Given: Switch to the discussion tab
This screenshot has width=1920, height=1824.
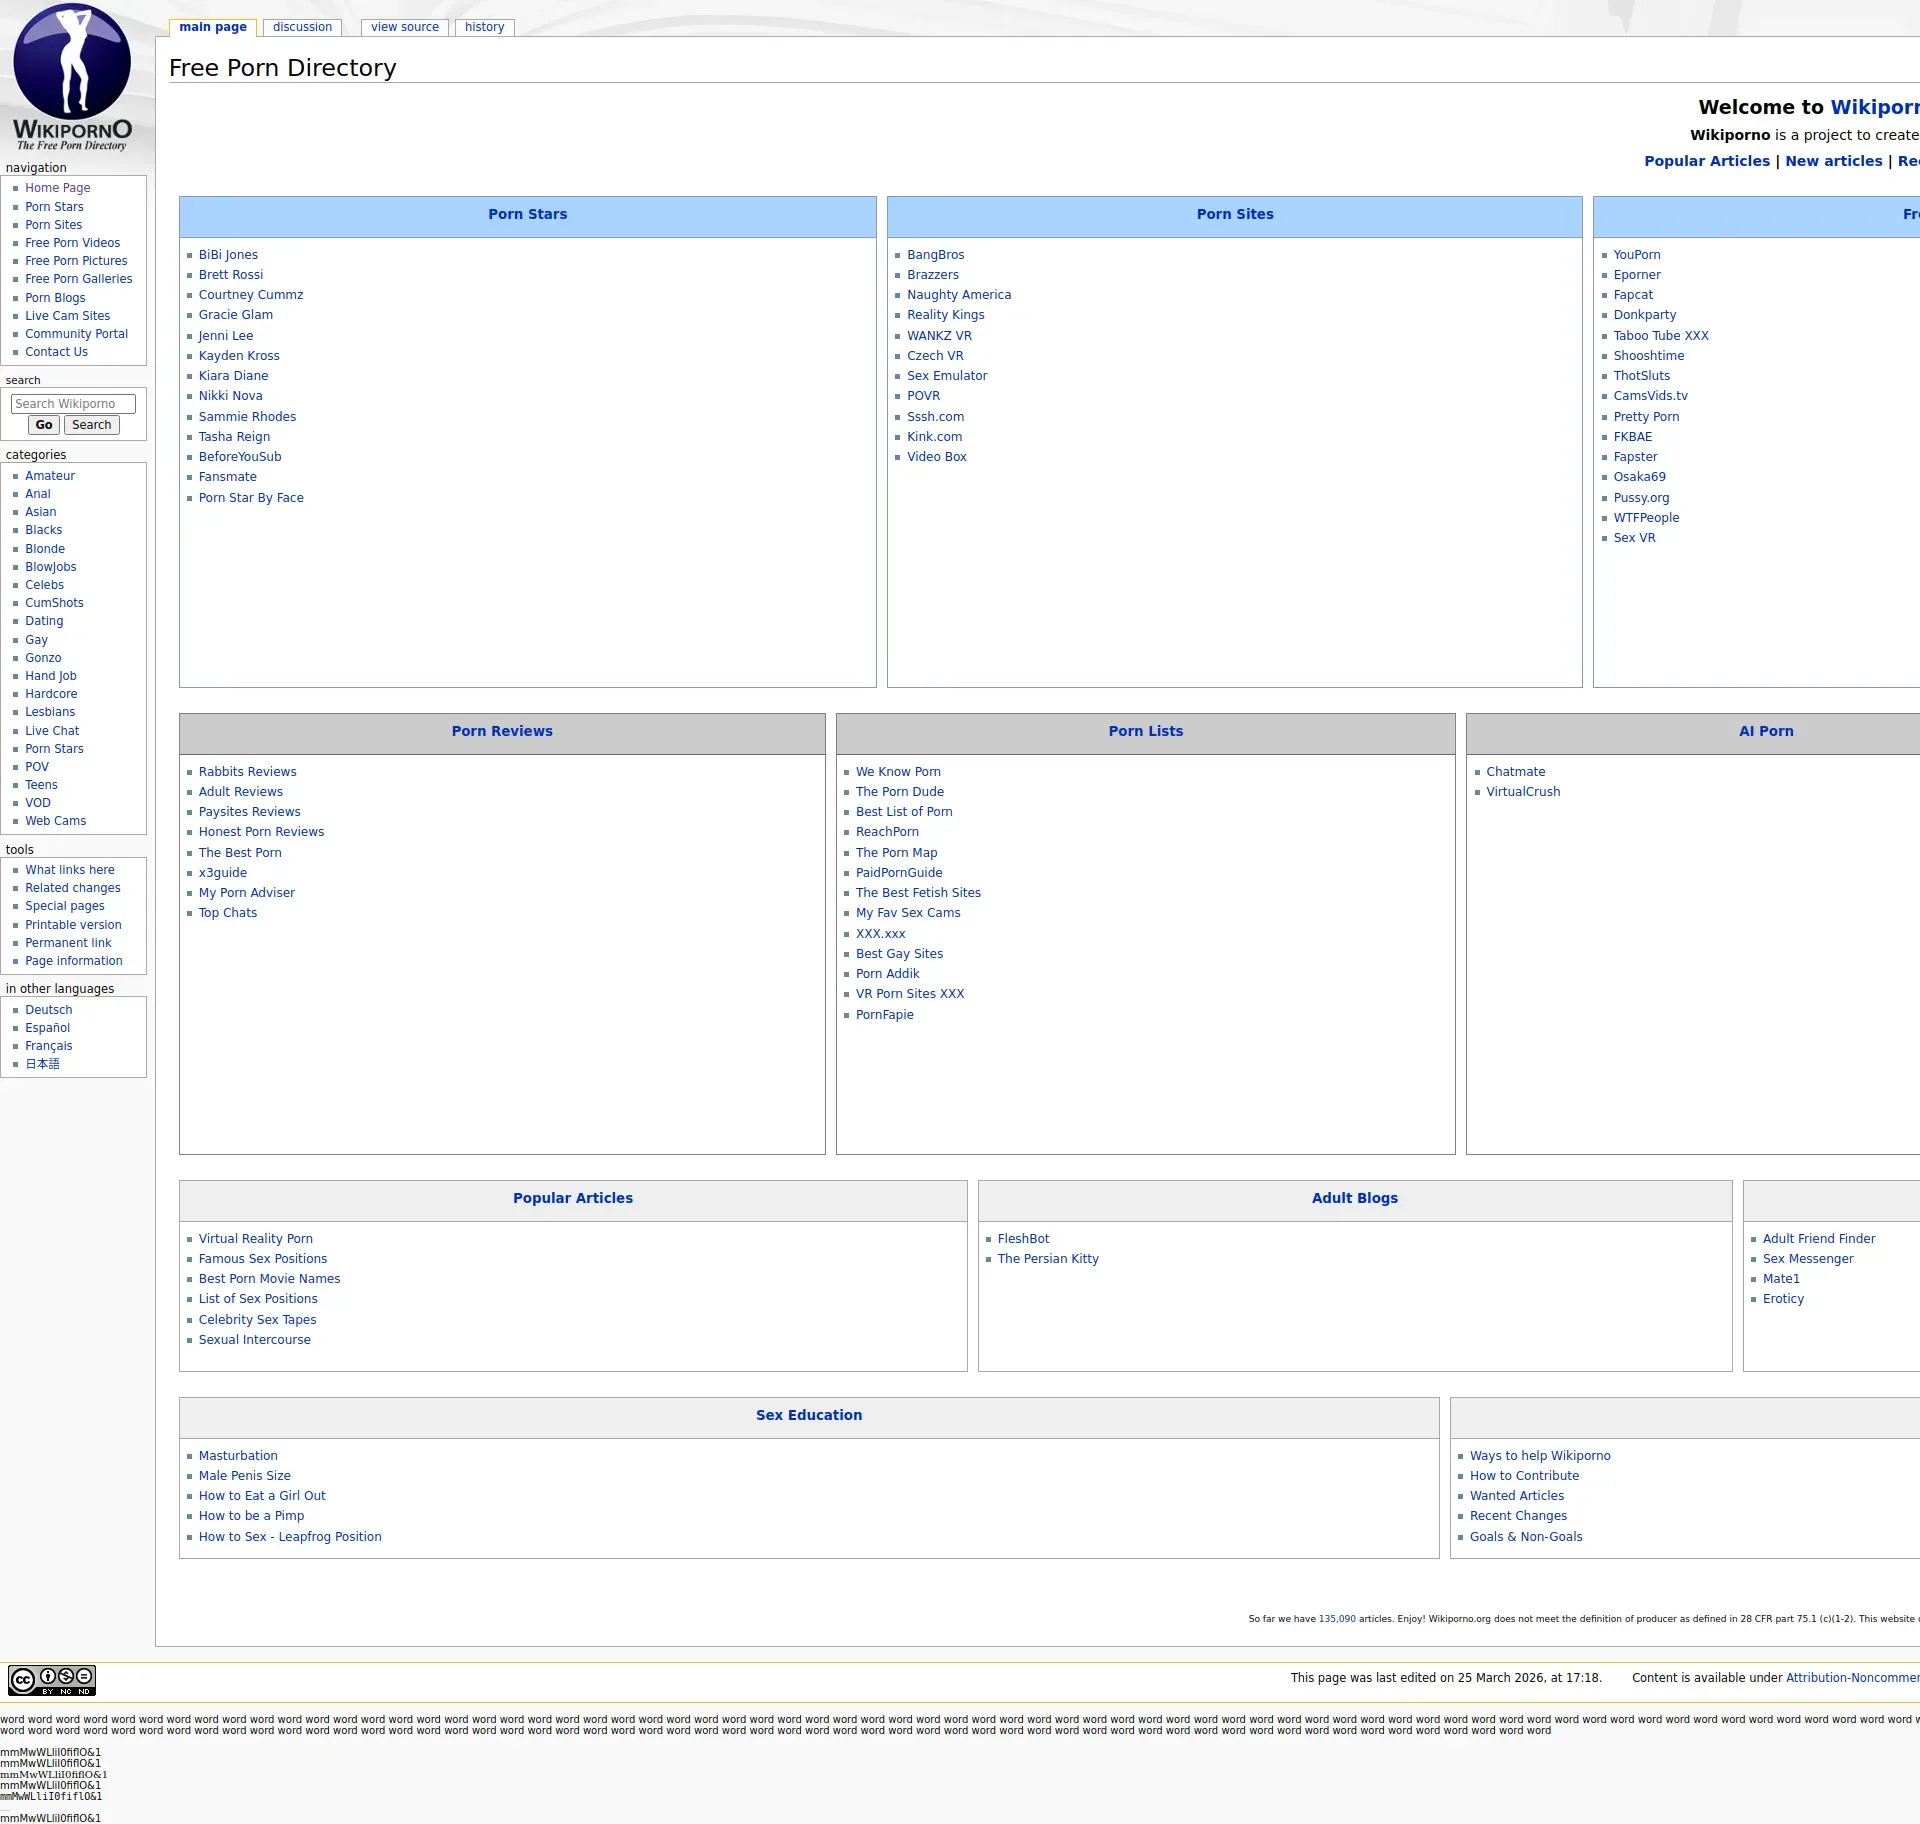Looking at the screenshot, I should click(302, 27).
